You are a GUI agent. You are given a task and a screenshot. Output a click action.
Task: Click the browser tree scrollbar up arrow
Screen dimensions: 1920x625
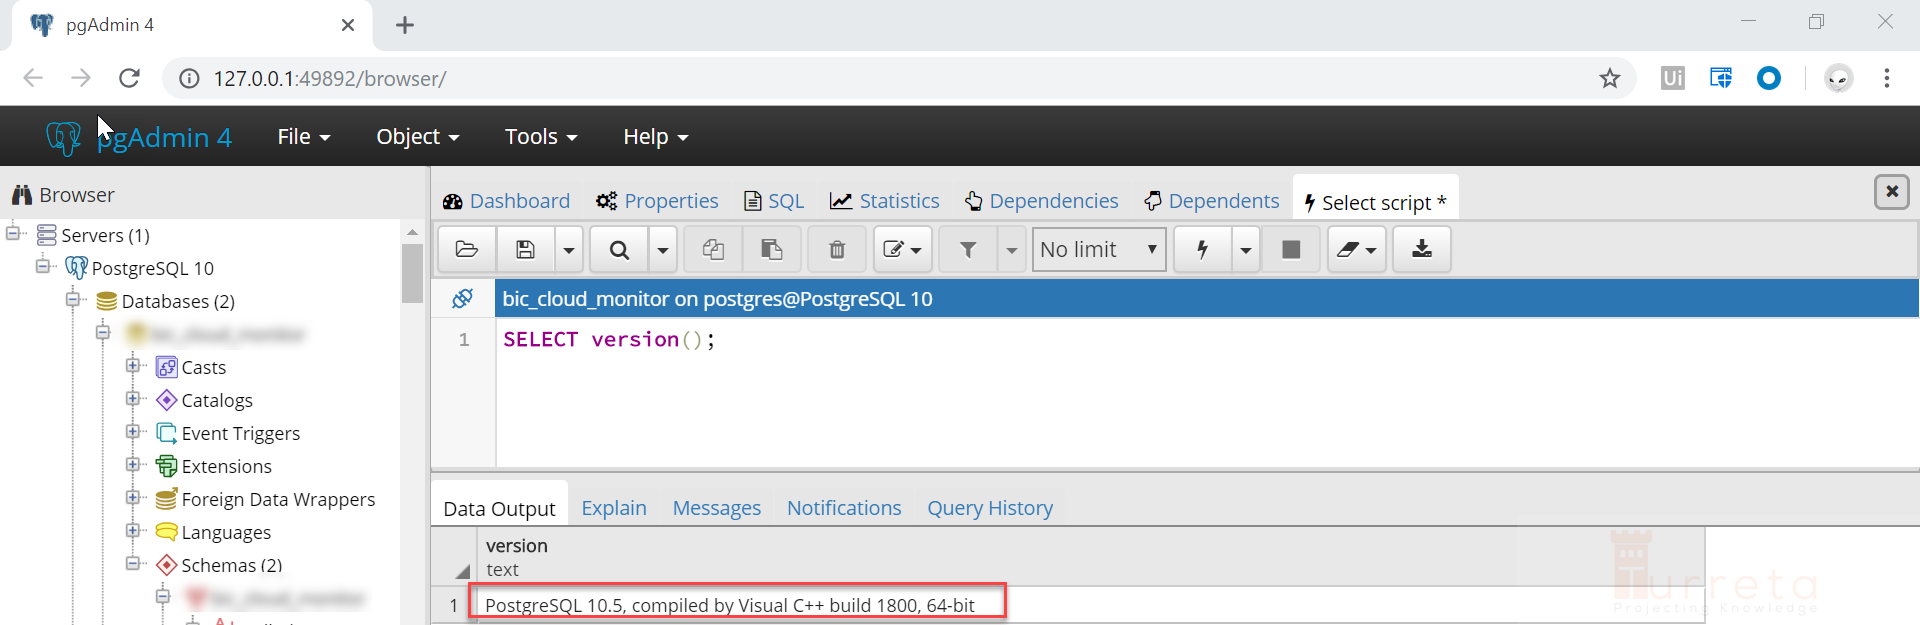[412, 231]
